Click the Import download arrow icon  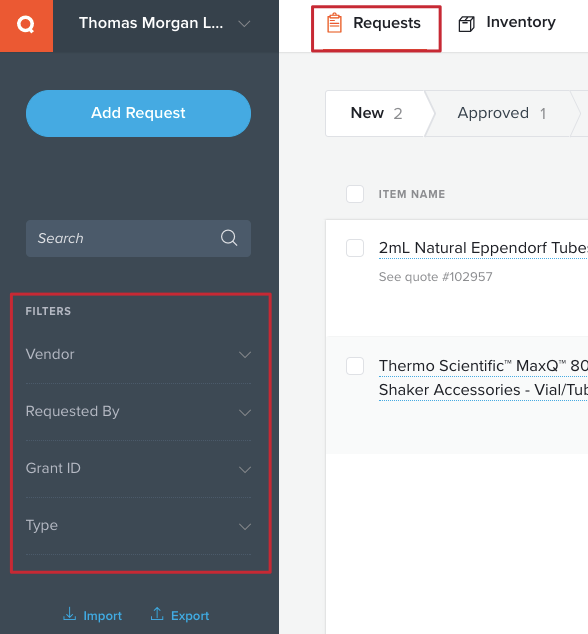point(70,614)
